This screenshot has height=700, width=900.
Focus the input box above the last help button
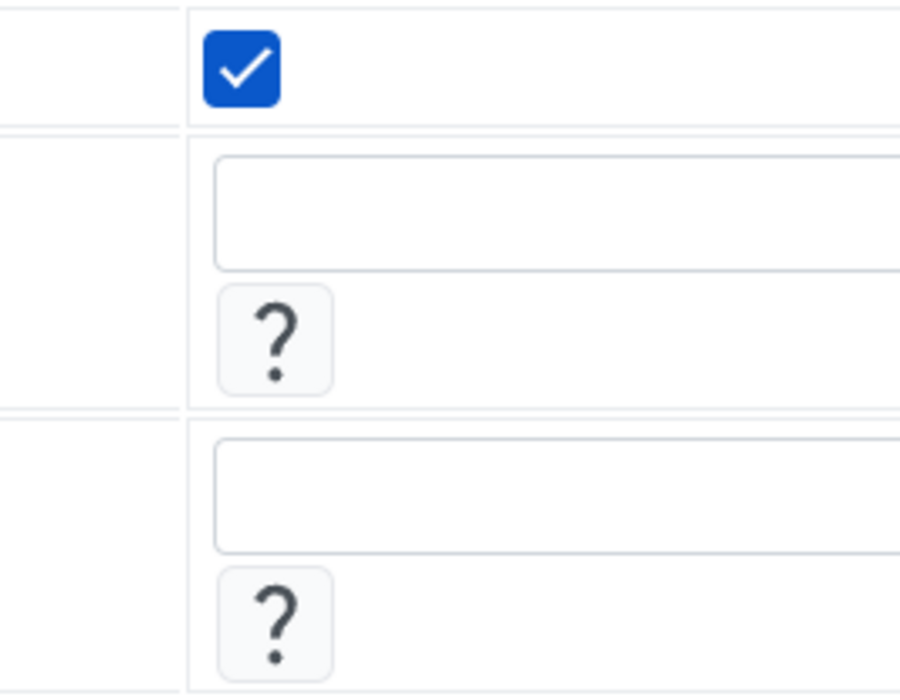557,496
